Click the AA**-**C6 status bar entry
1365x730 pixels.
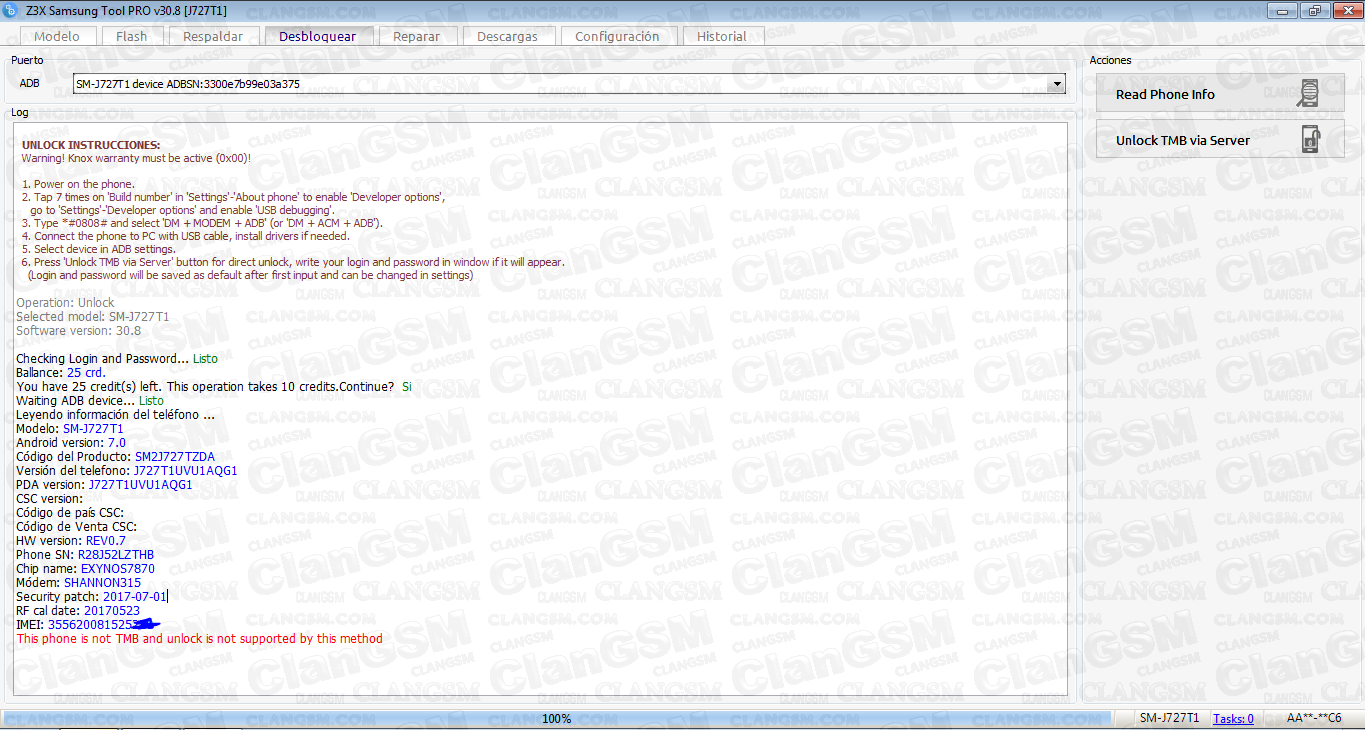coord(1314,718)
